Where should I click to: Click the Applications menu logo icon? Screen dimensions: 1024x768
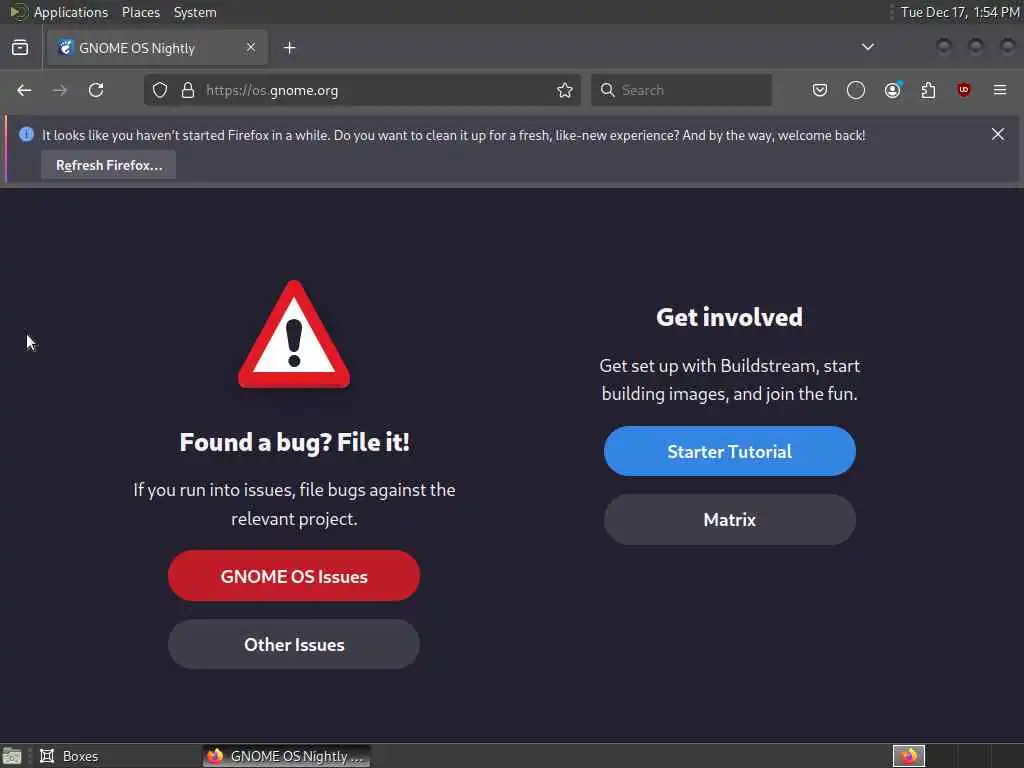[x=18, y=12]
